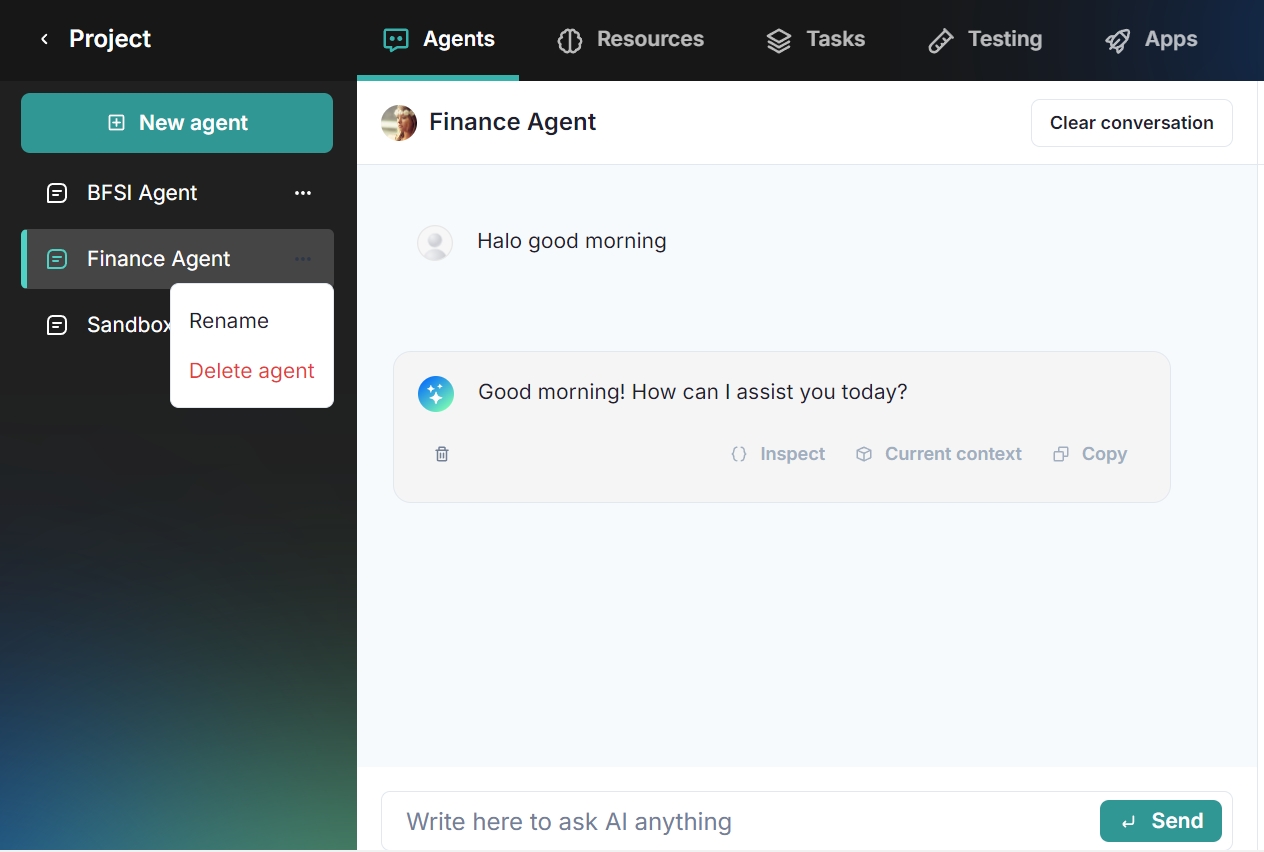Create a New agent
The width and height of the screenshot is (1264, 852).
pyautogui.click(x=177, y=123)
